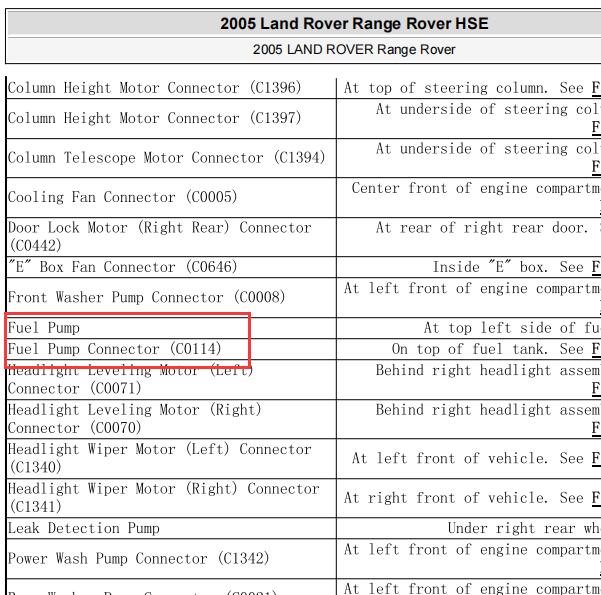Click 'On top of fuel tank' location text
The height and width of the screenshot is (595, 601).
(x=470, y=349)
